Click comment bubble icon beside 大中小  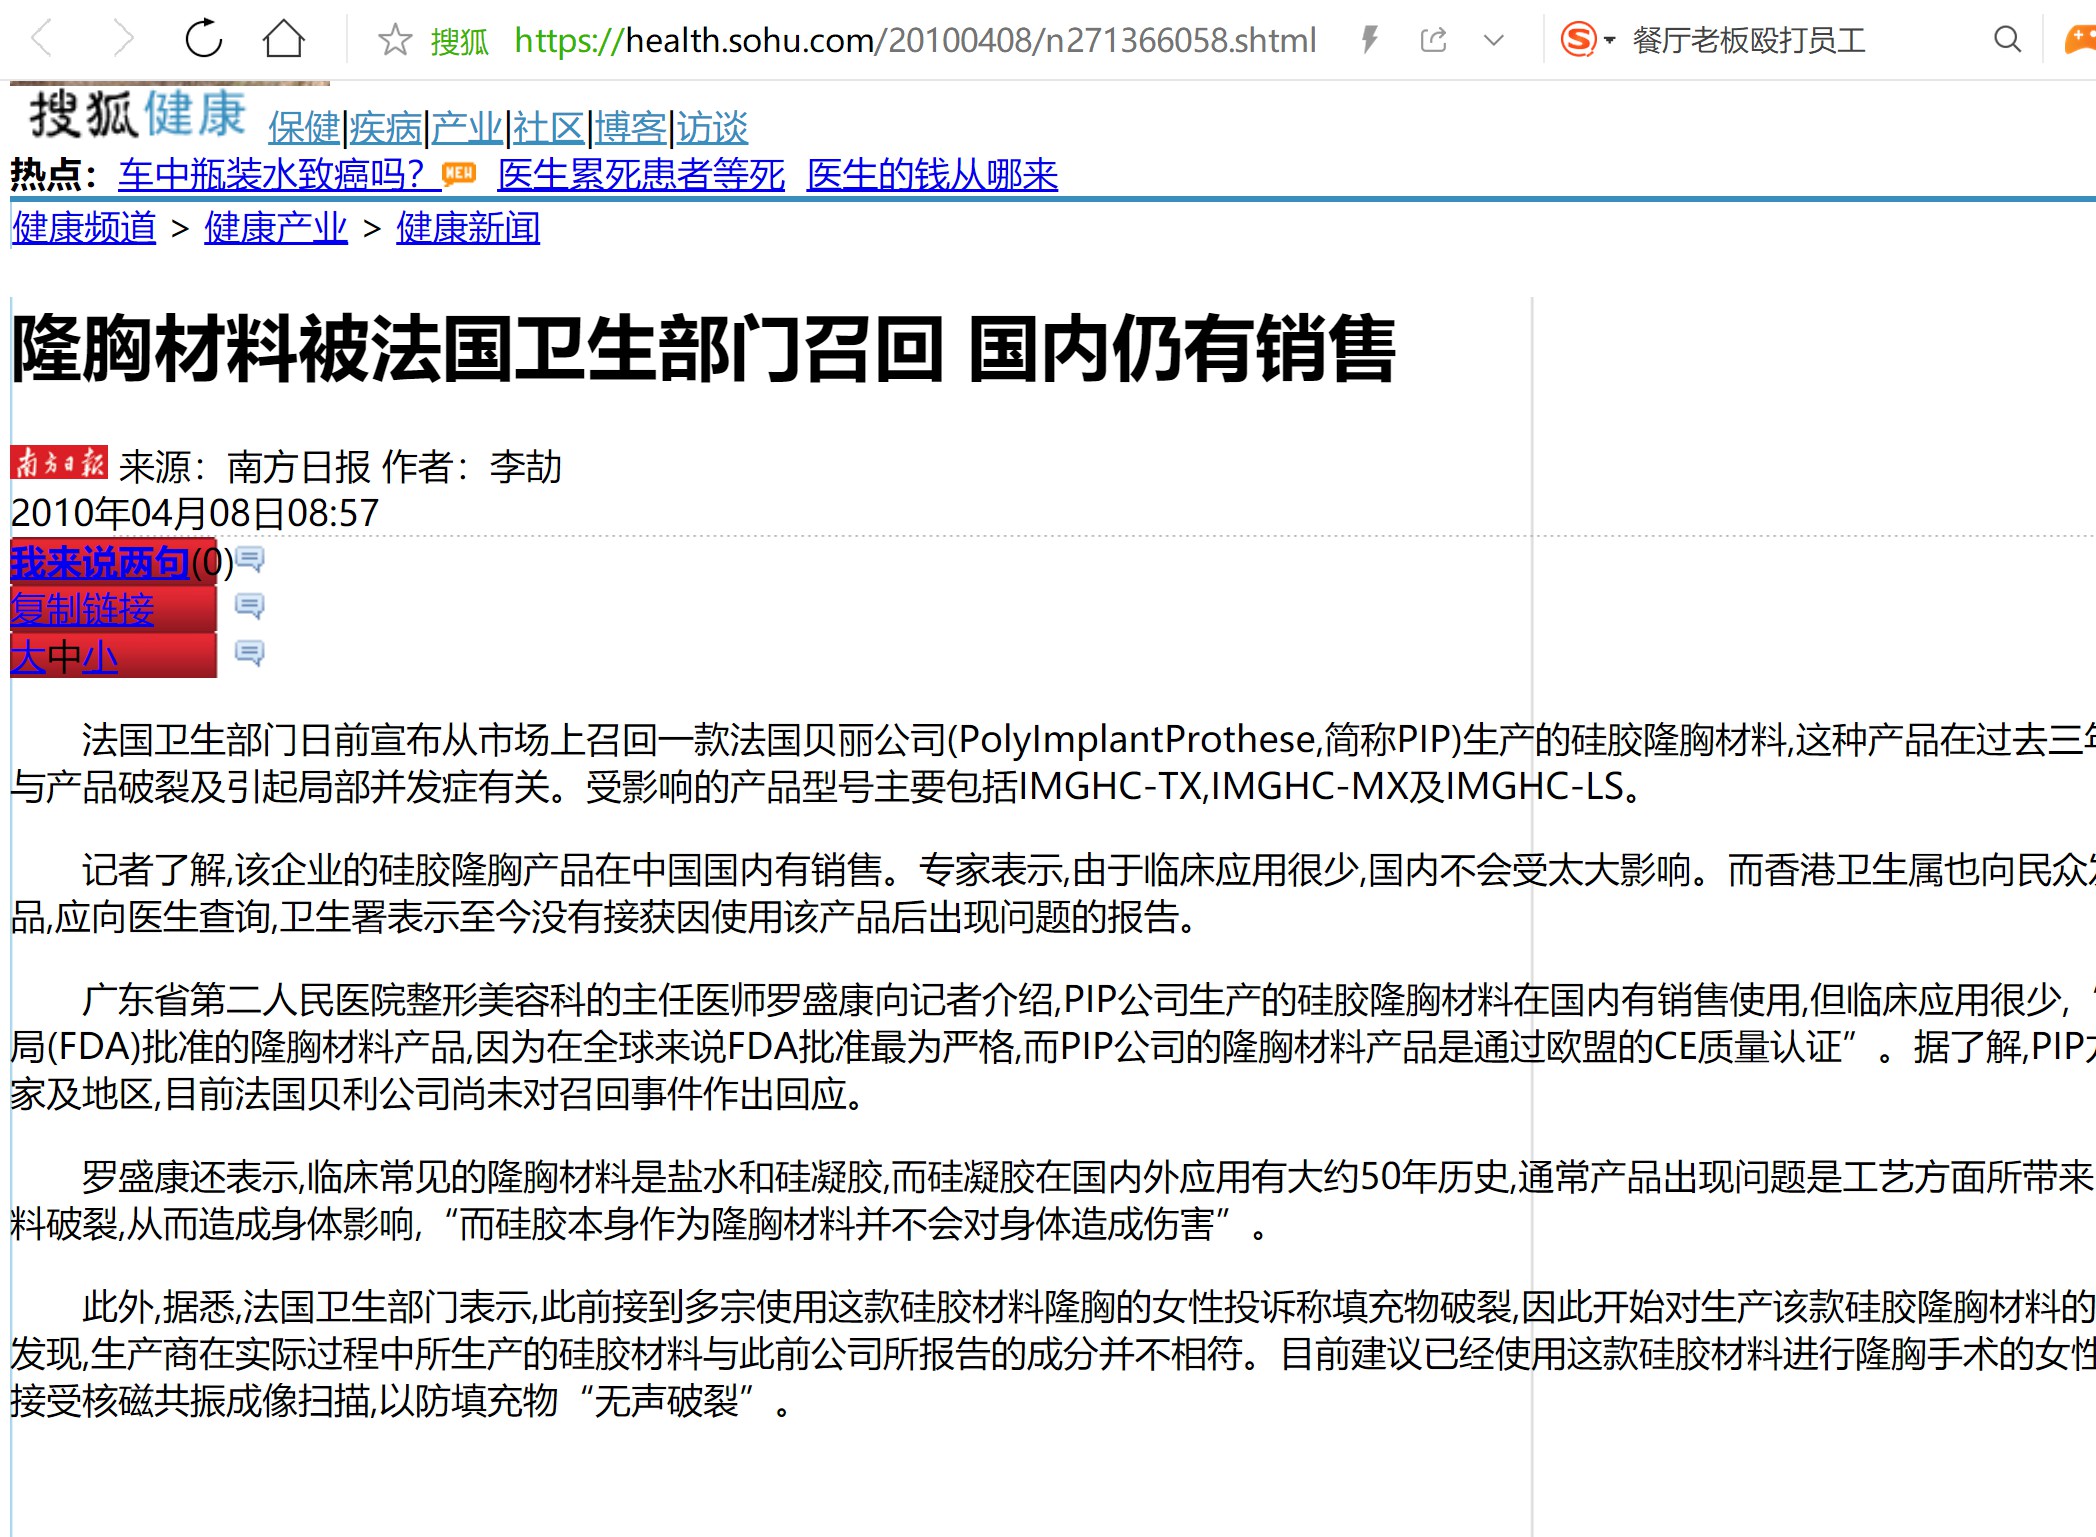[249, 653]
